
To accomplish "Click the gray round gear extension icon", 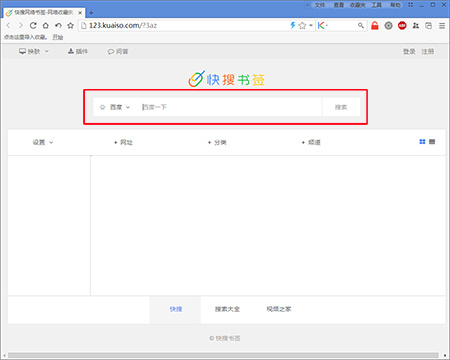I will 388,25.
